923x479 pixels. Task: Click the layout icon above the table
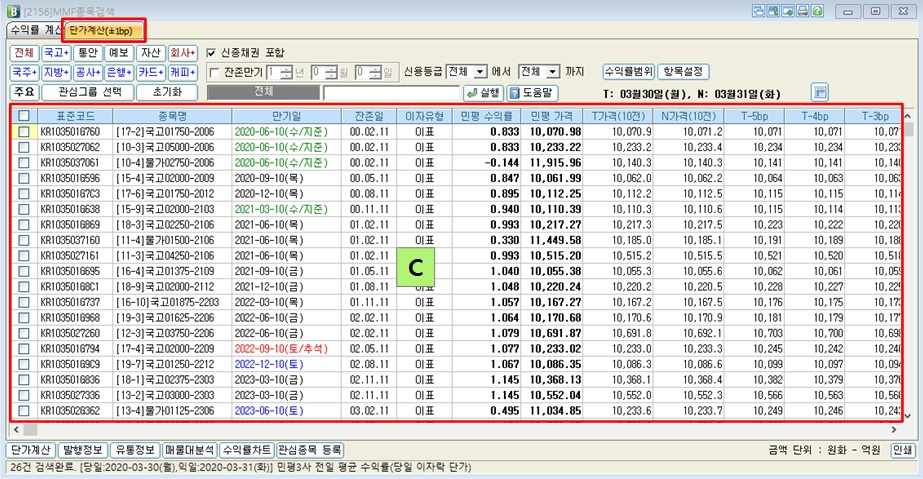[821, 92]
